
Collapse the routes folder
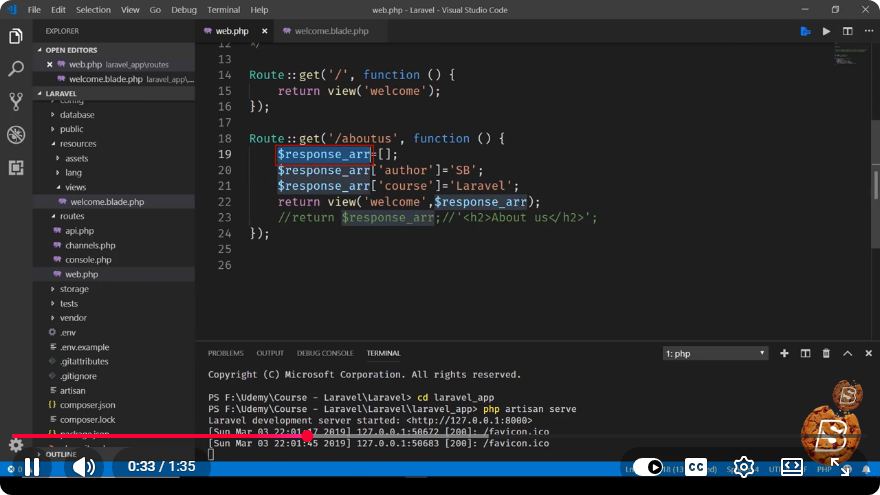coord(72,216)
